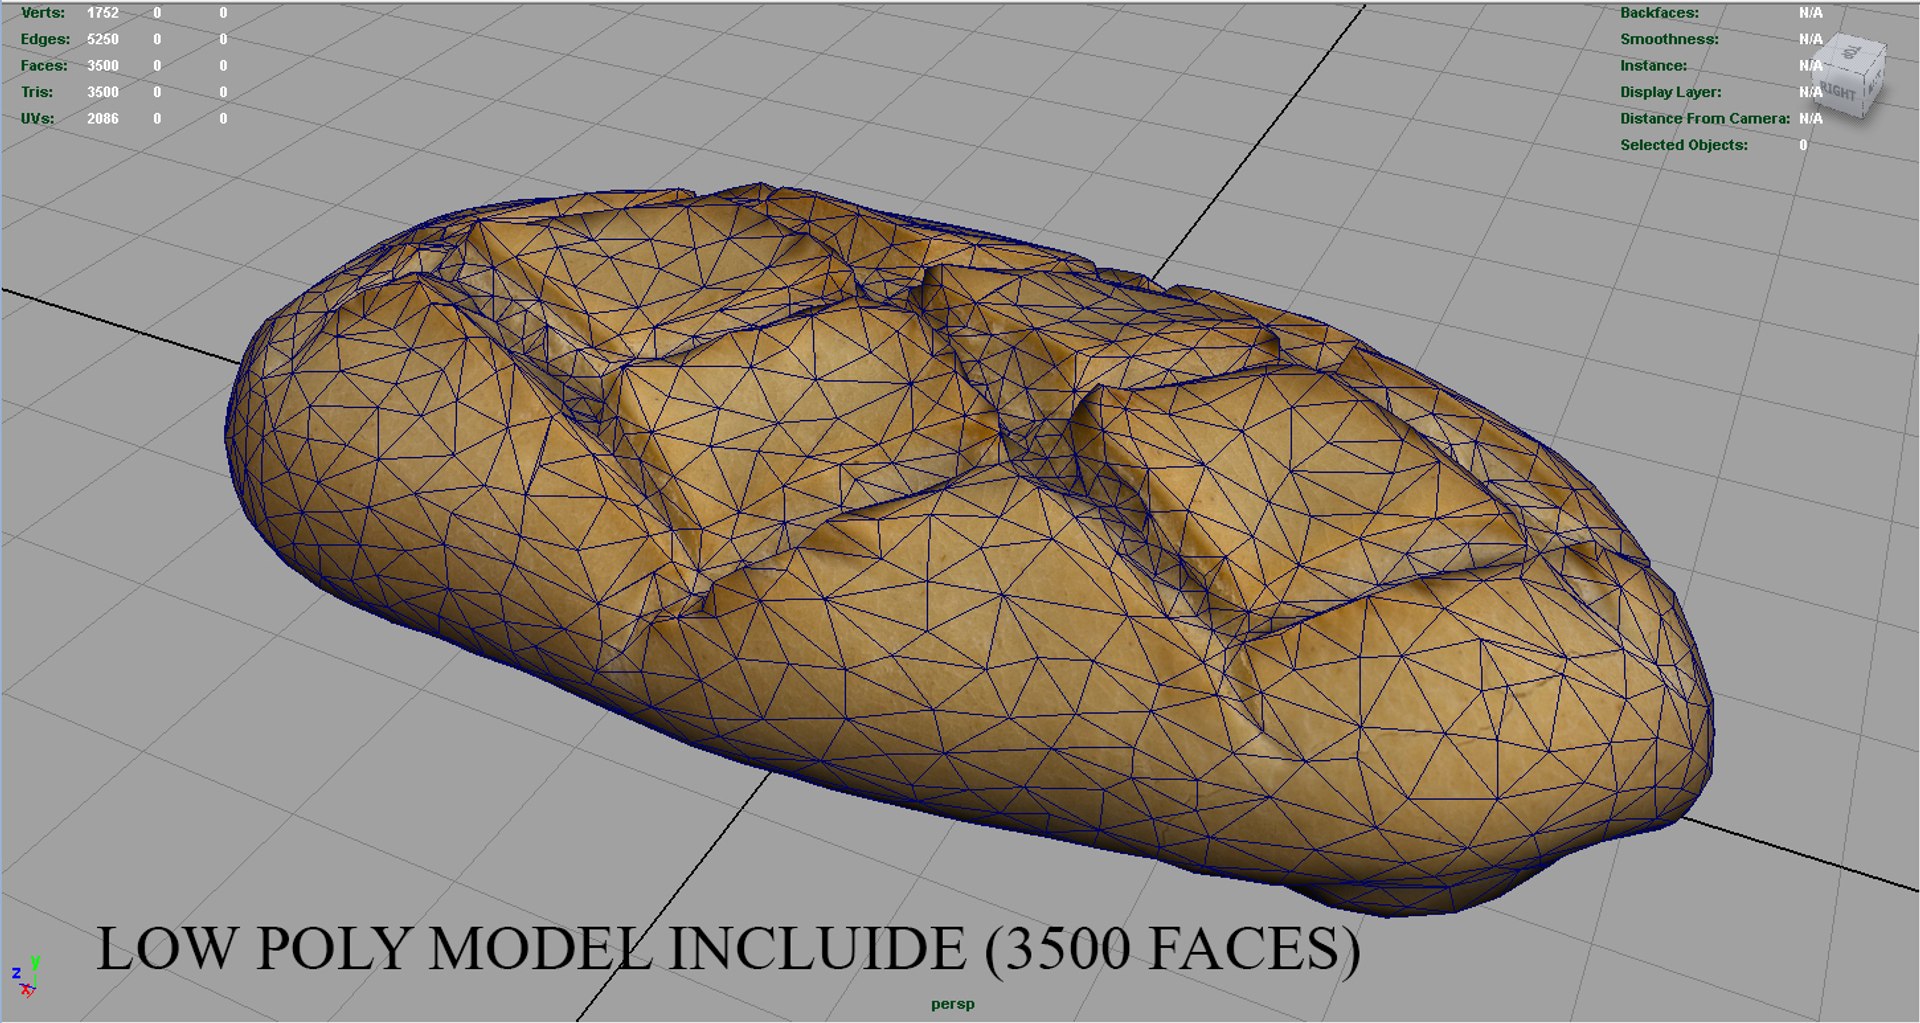Click the N/A value beside Backfaces
Image resolution: width=1920 pixels, height=1023 pixels.
(1810, 13)
